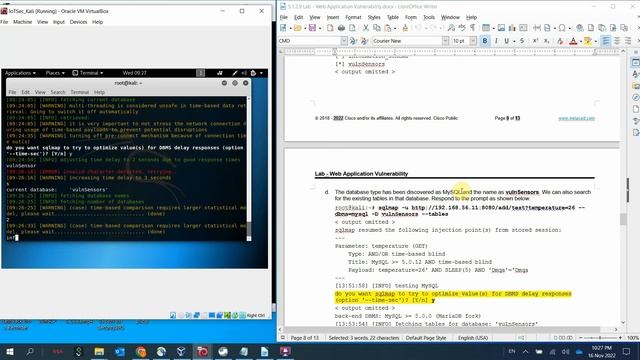Toggle Bold formatting in Writer
640x360 pixels.
point(485,41)
